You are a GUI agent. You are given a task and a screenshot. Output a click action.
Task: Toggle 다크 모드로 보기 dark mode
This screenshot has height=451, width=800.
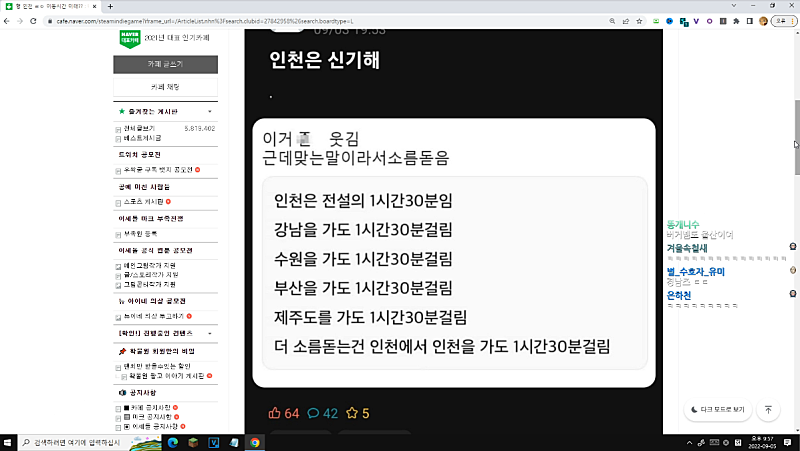click(718, 410)
